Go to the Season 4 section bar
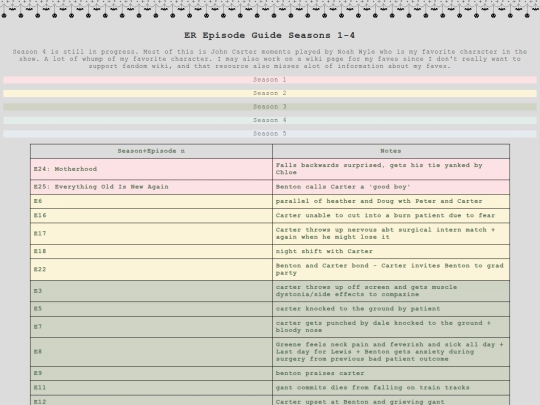Screen dimensions: 540x405 point(270,120)
